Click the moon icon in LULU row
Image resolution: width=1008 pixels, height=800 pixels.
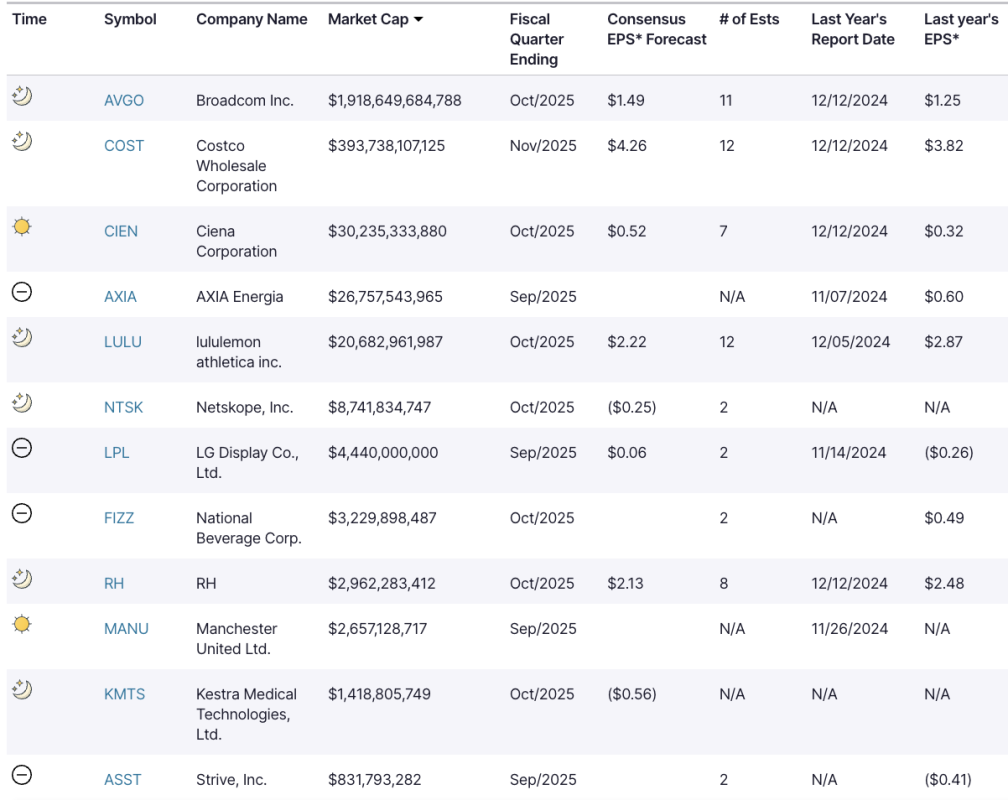tap(21, 337)
